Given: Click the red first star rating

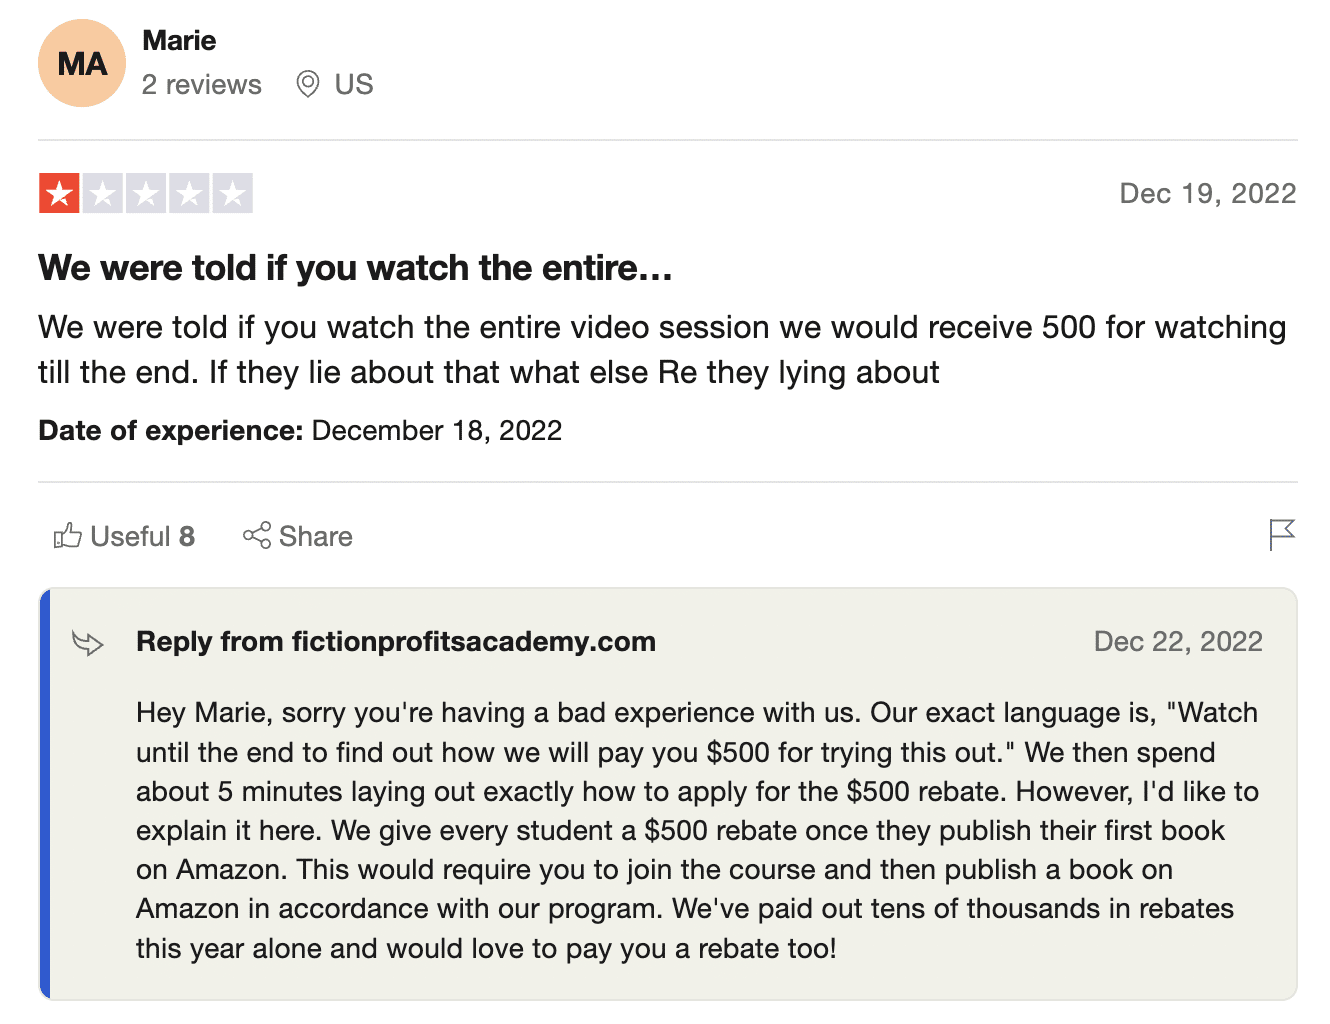Looking at the screenshot, I should coord(59,193).
